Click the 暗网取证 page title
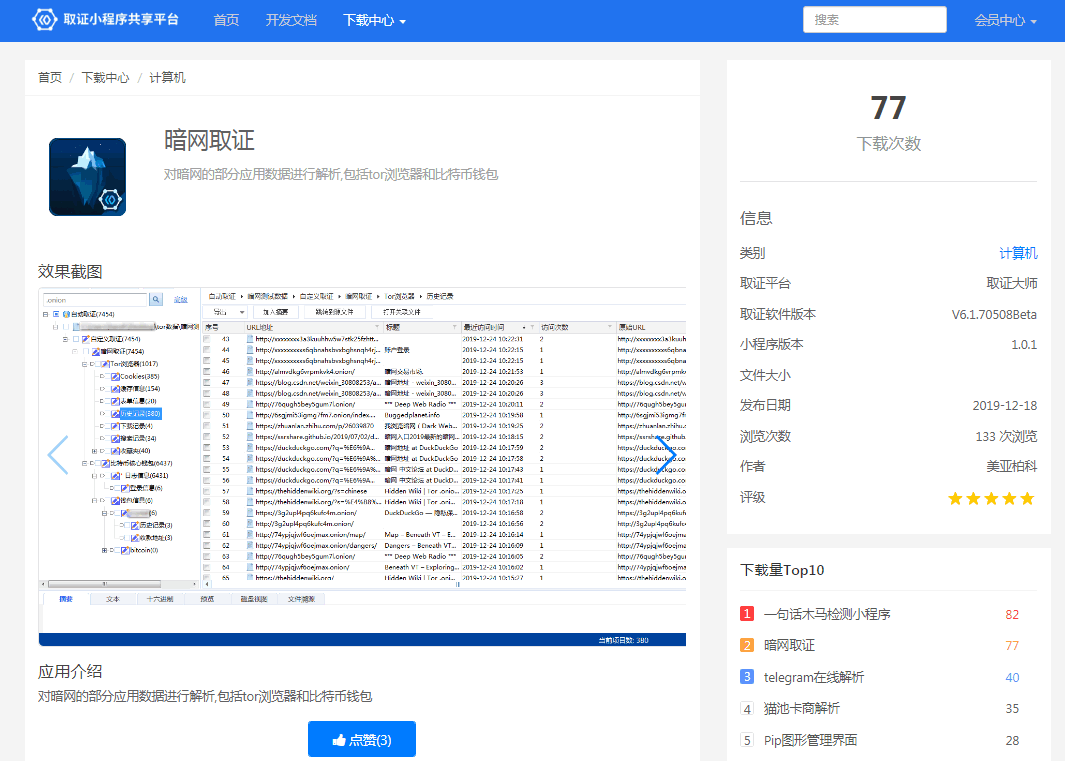This screenshot has width=1065, height=761. point(209,141)
